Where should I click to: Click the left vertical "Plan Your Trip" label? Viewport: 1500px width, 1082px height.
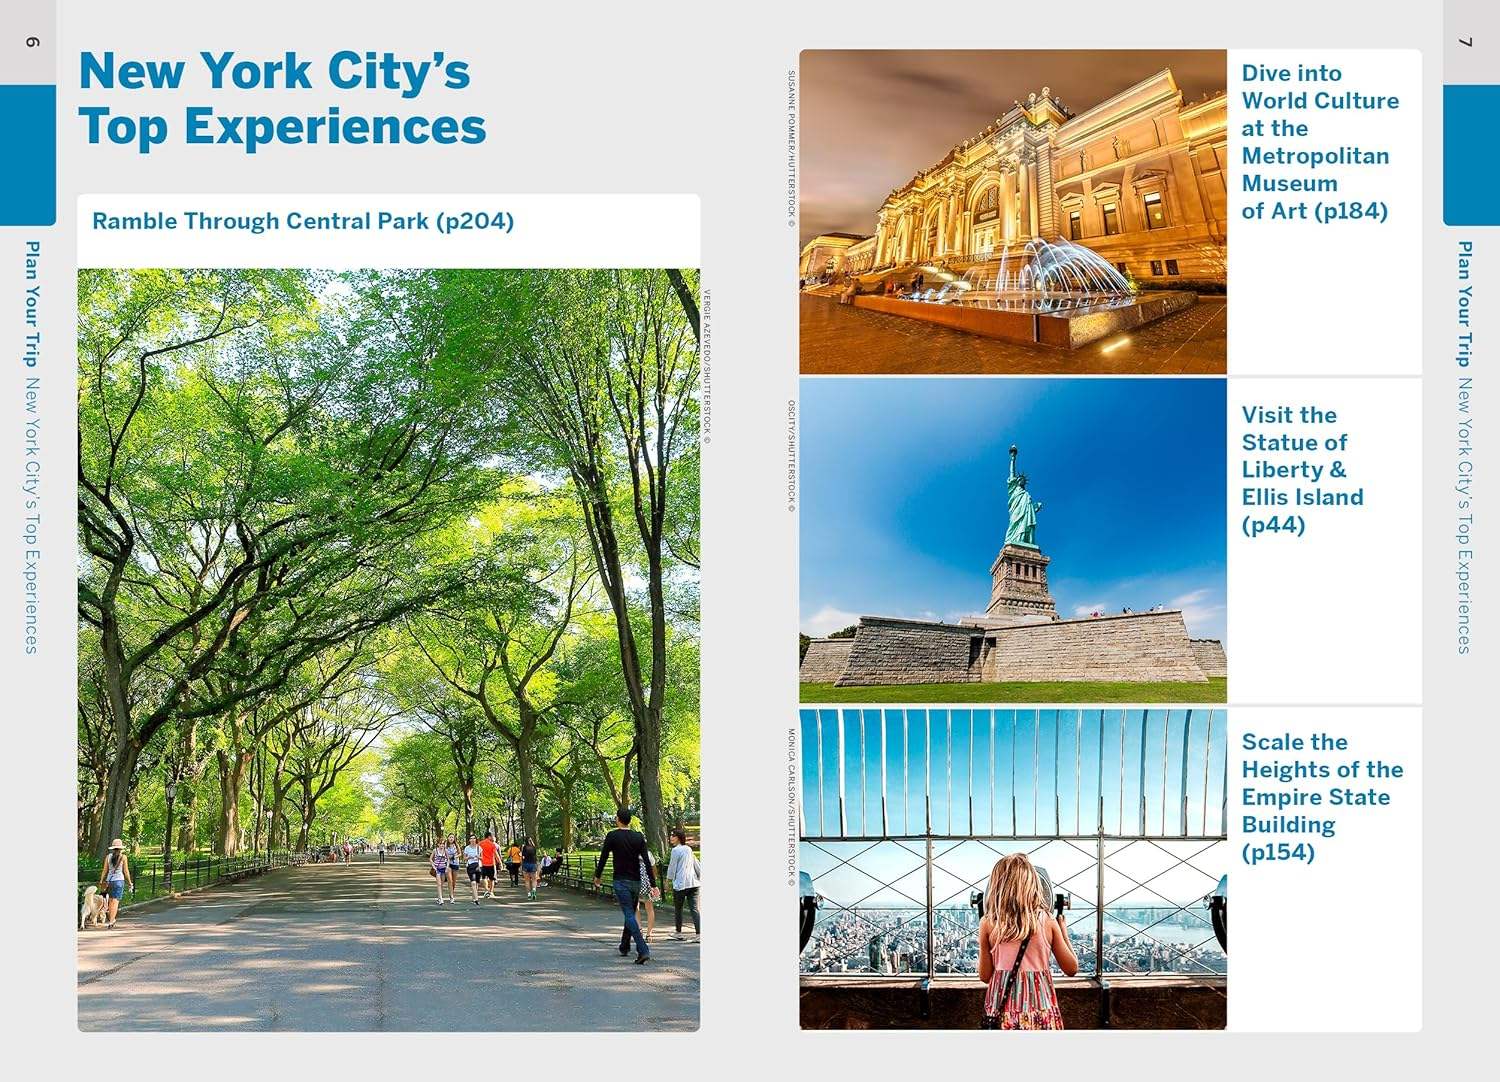(32, 303)
